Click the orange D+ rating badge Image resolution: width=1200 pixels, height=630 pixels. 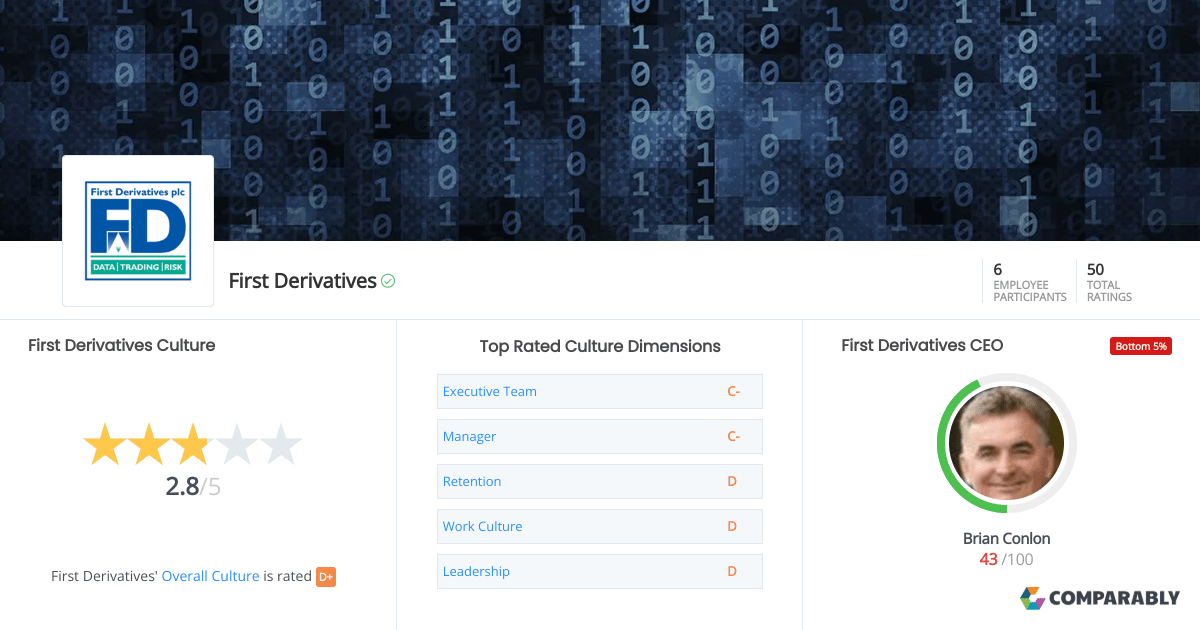pos(325,576)
